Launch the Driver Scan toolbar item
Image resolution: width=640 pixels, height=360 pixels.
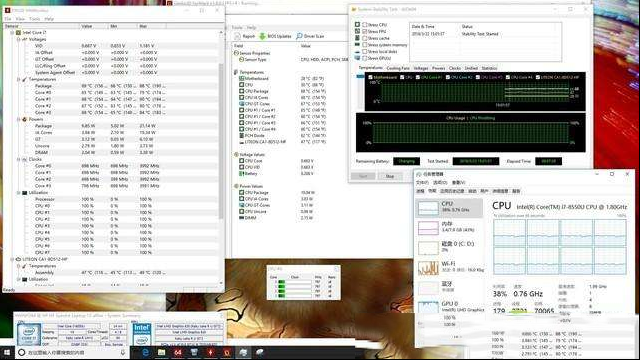coord(310,36)
